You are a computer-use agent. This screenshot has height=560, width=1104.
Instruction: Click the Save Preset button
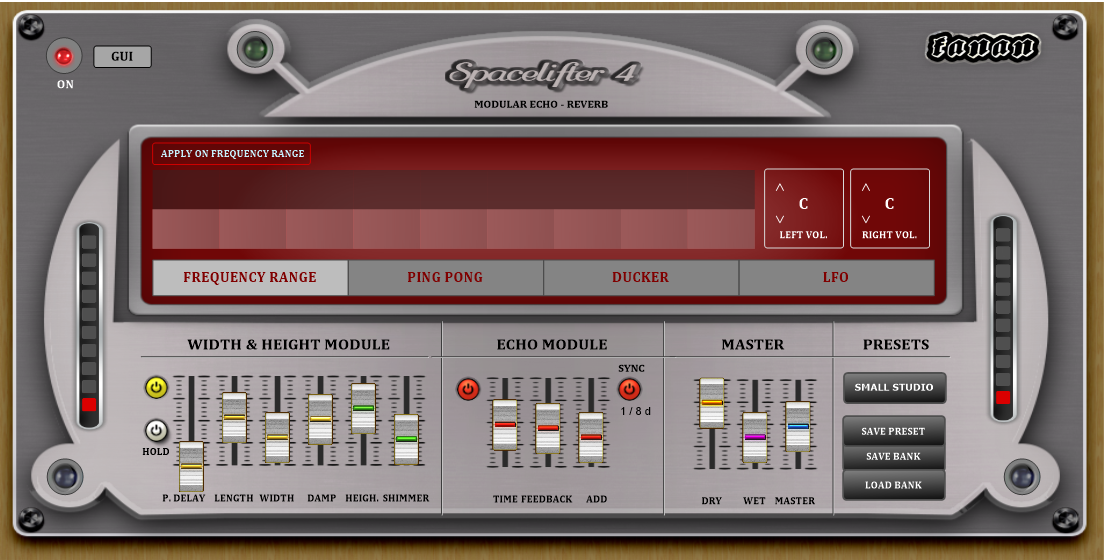point(893,431)
